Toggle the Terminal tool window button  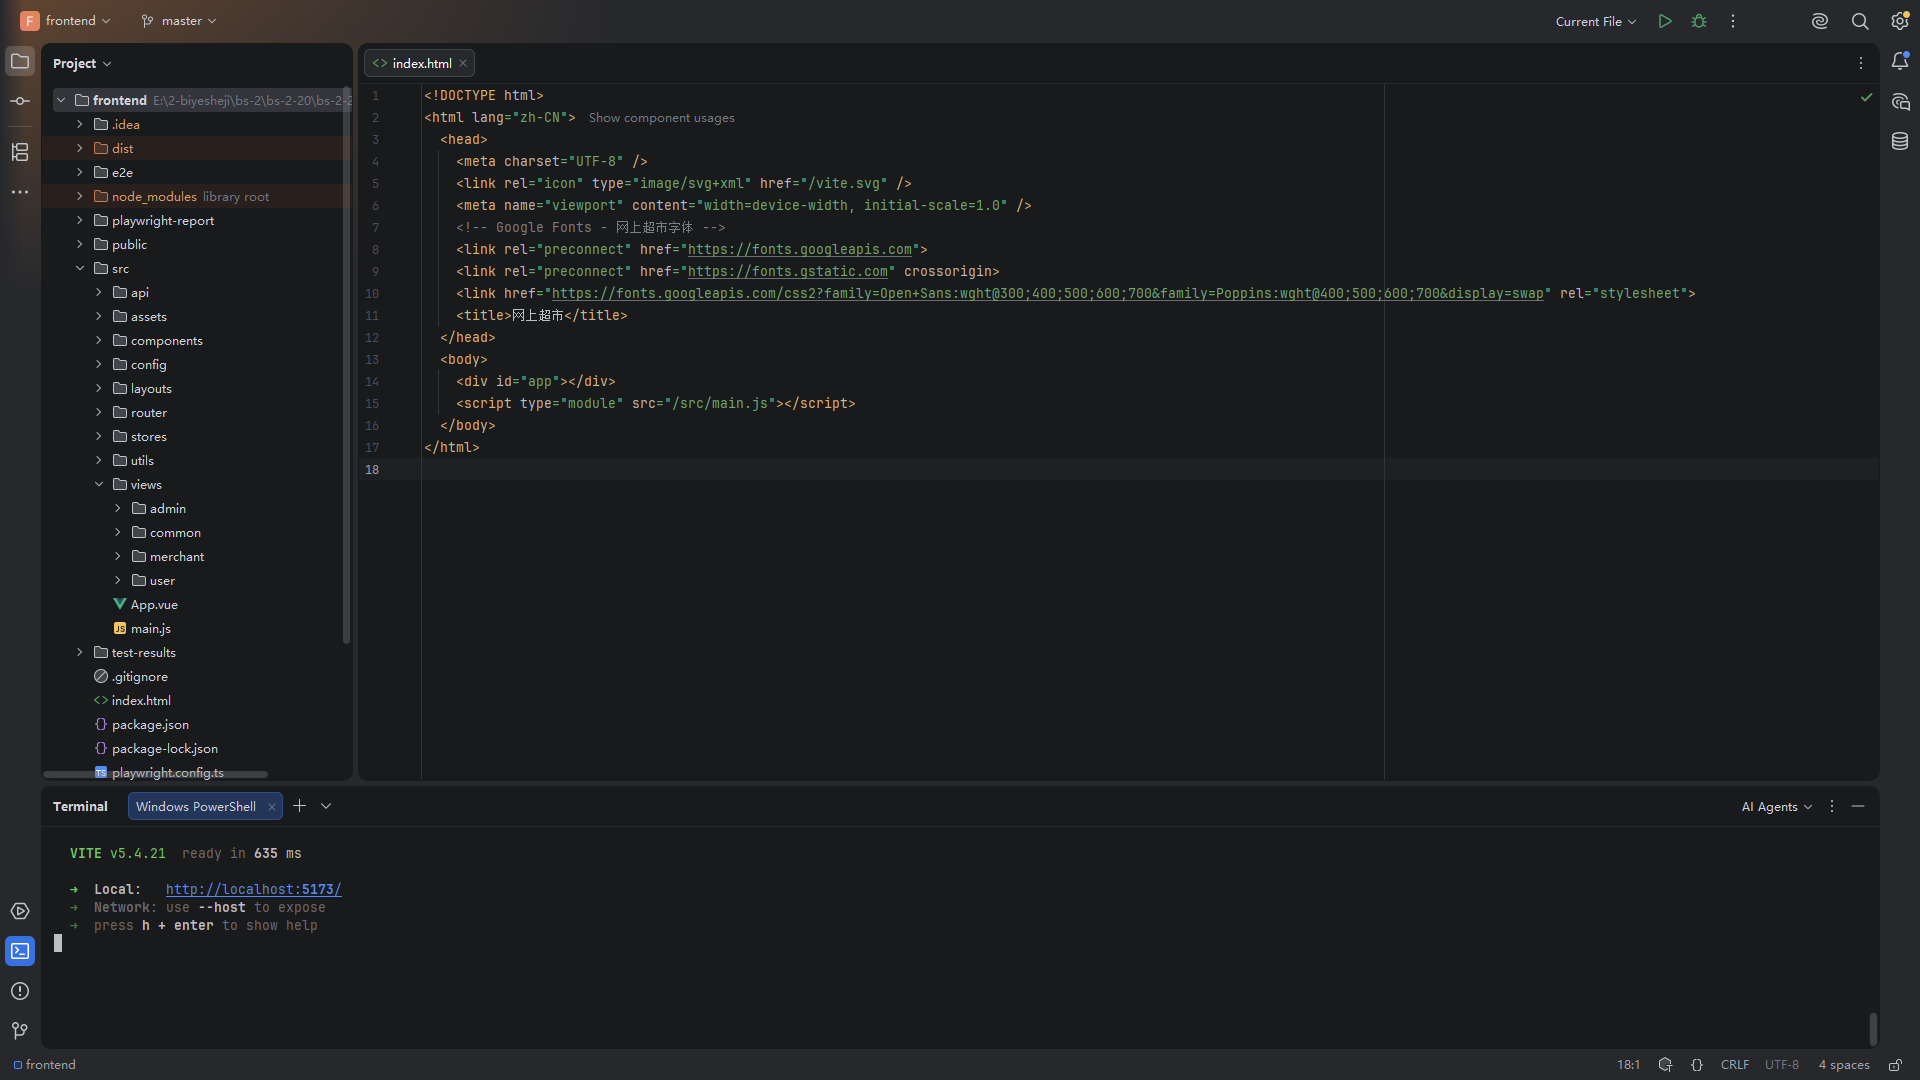pos(20,951)
